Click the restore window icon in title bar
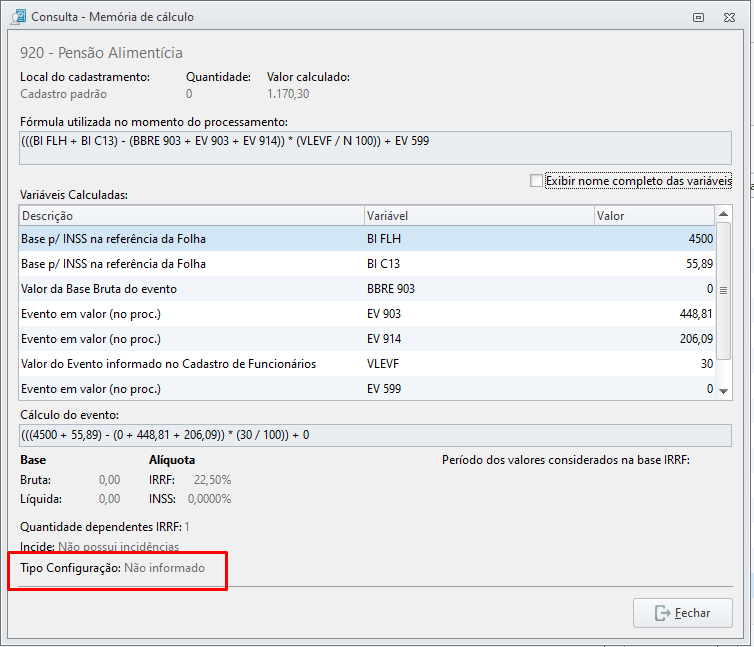The width and height of the screenshot is (754, 647). tap(698, 17)
